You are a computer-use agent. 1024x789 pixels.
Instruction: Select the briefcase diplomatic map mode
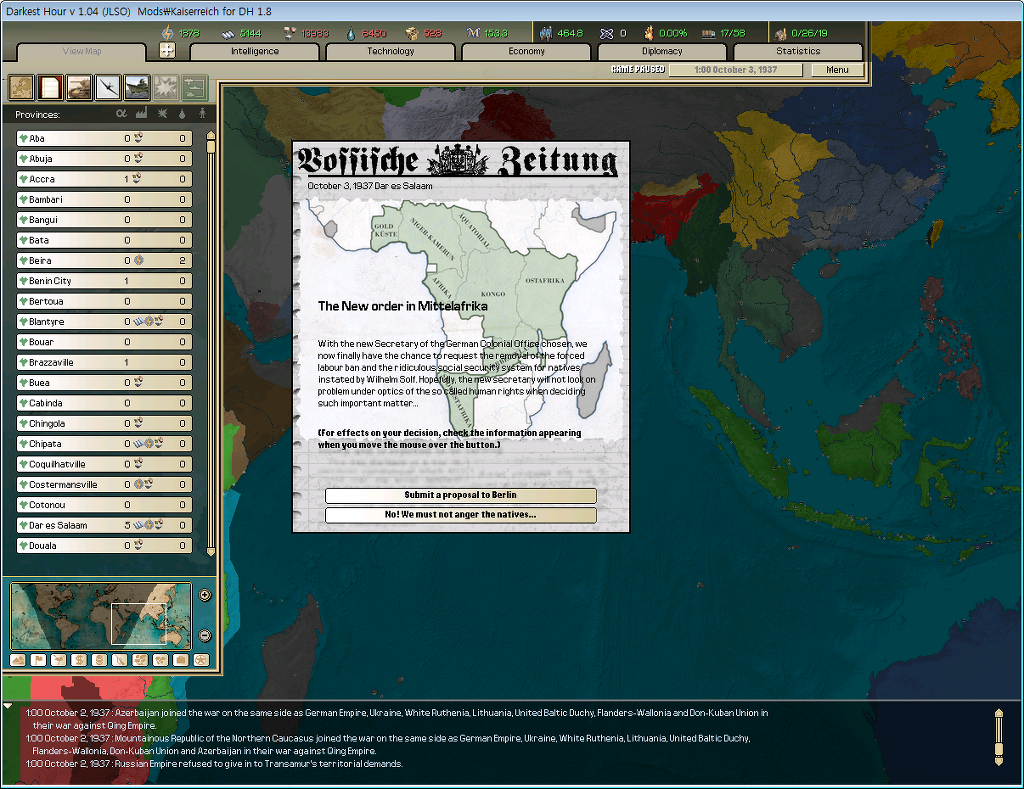(181, 660)
